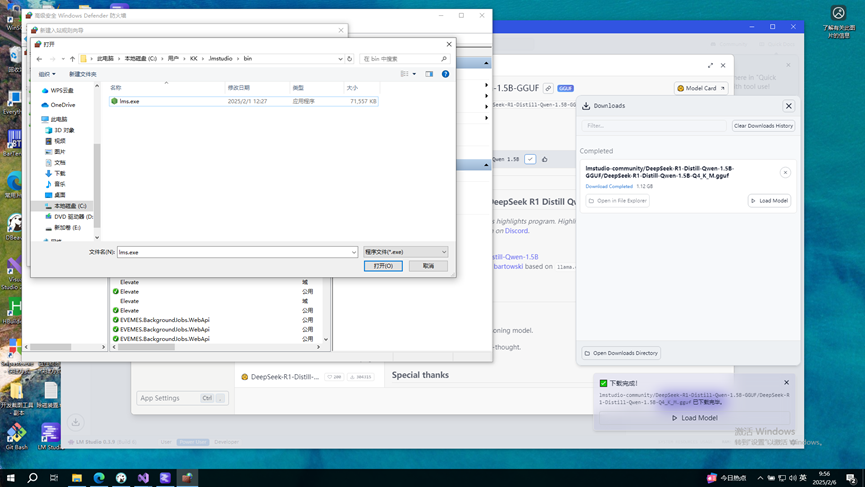Dismiss the 下载完成 notification

pos(787,383)
